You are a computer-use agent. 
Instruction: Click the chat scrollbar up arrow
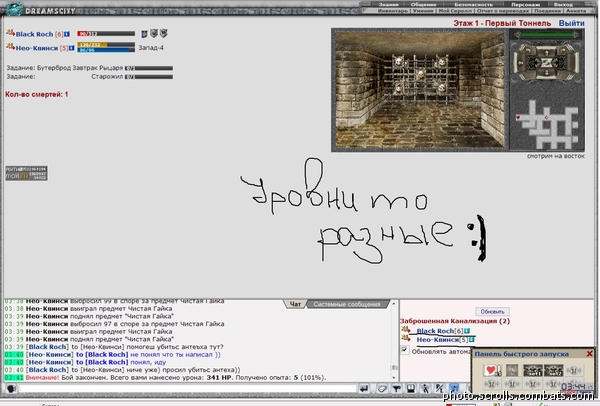point(394,304)
